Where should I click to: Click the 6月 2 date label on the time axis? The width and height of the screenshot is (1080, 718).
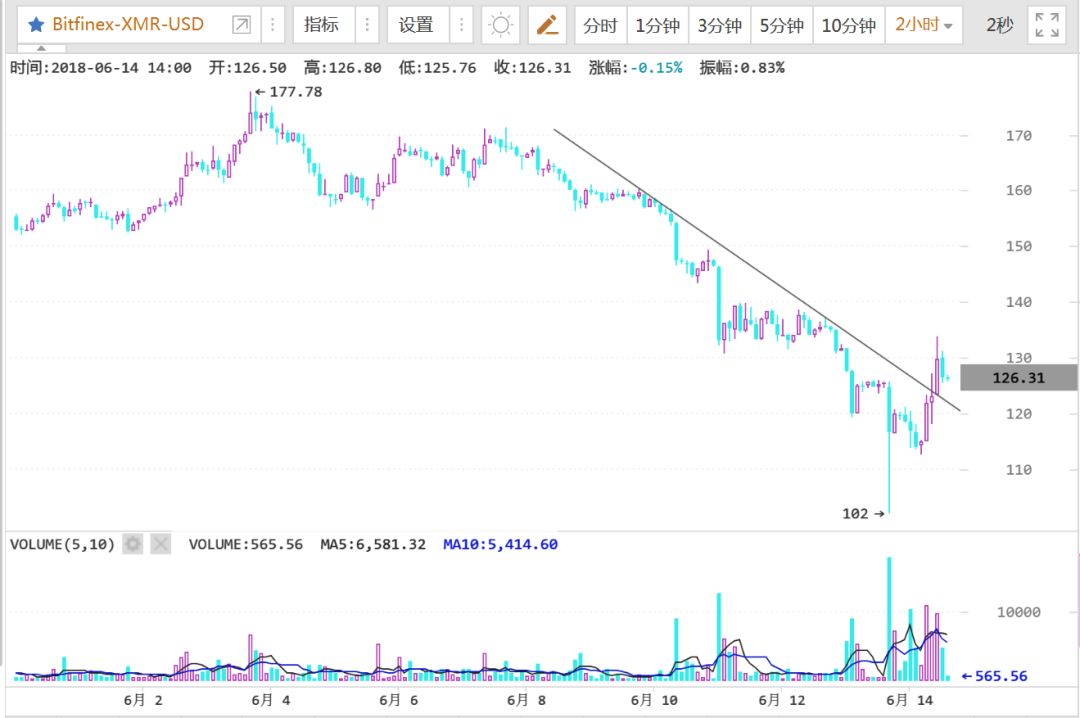(143, 700)
